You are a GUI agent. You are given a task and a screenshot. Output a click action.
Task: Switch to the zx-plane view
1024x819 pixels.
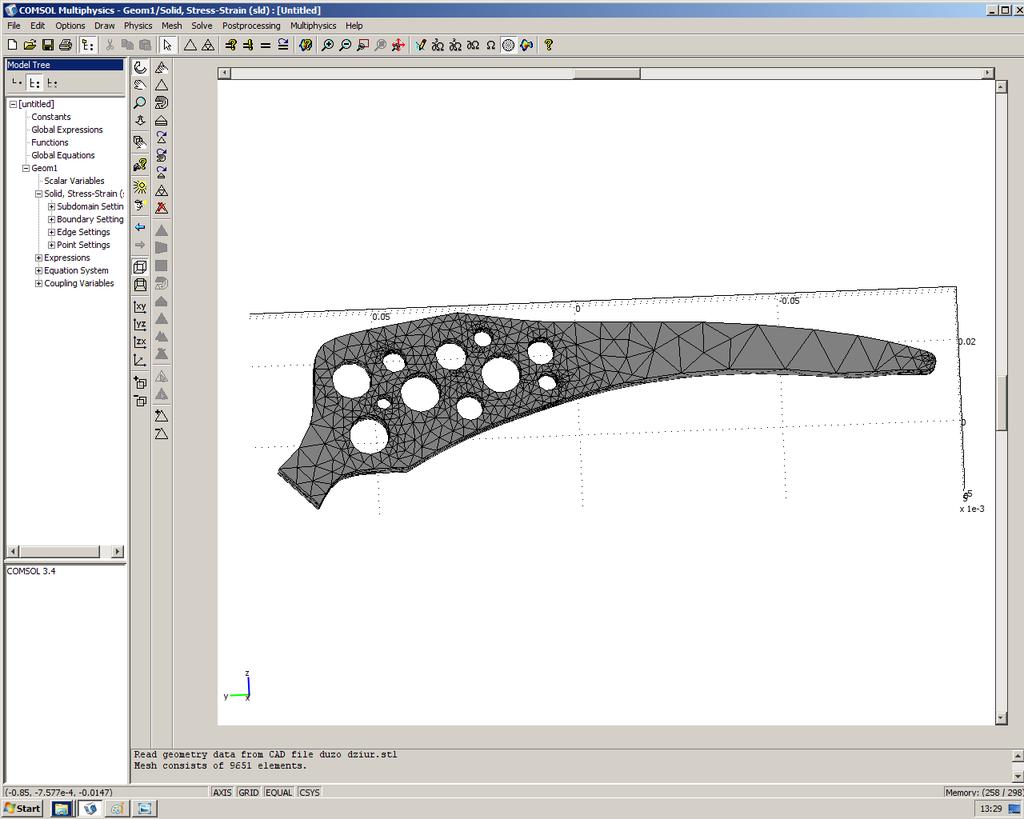tap(140, 342)
